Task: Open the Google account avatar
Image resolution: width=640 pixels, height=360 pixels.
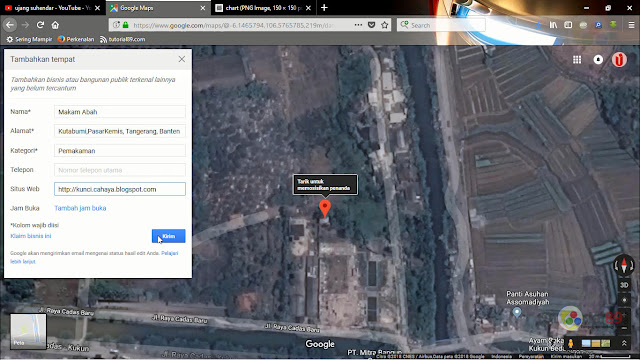Action: coord(619,60)
